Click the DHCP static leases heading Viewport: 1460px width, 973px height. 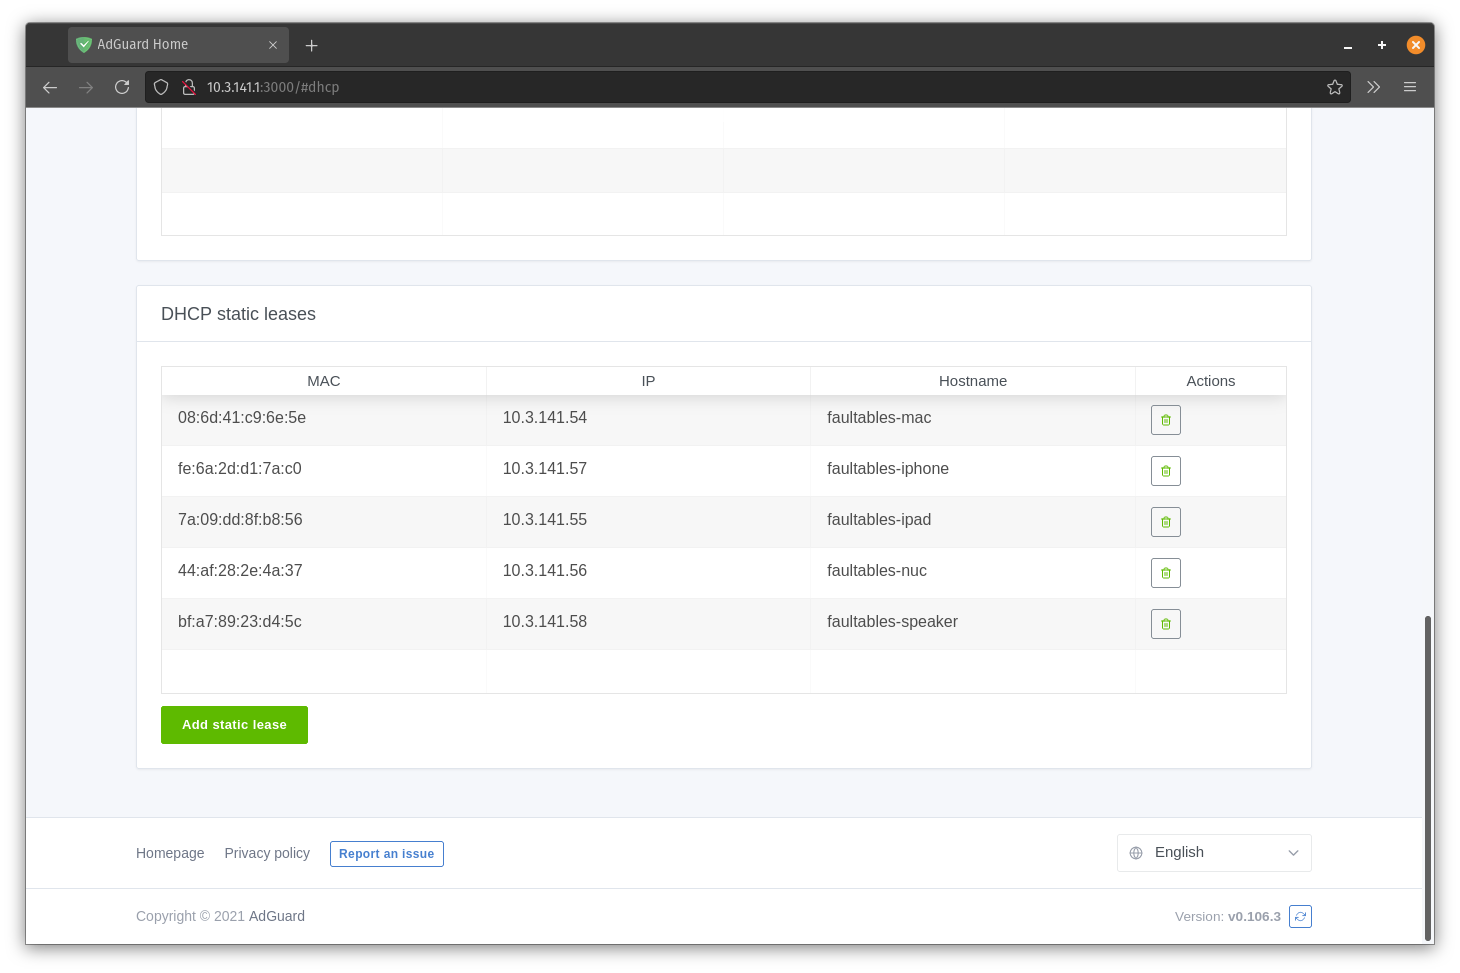(x=238, y=314)
